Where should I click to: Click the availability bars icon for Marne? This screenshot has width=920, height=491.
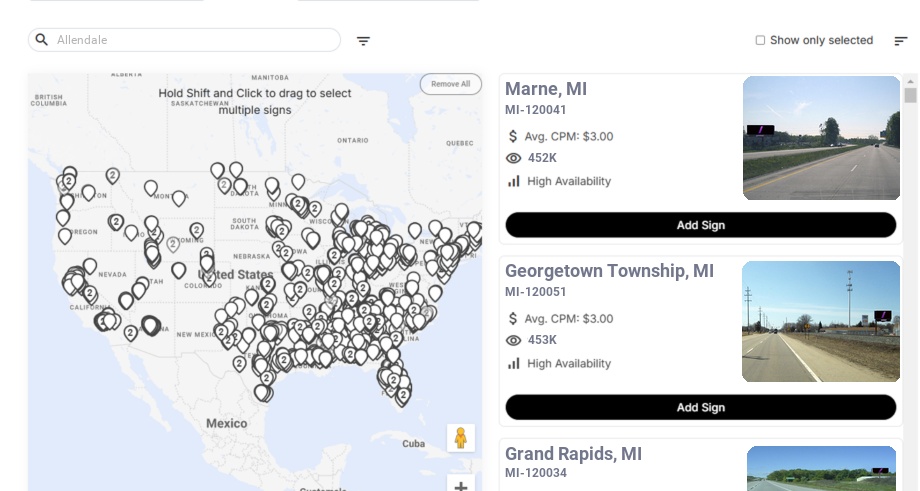click(x=514, y=181)
